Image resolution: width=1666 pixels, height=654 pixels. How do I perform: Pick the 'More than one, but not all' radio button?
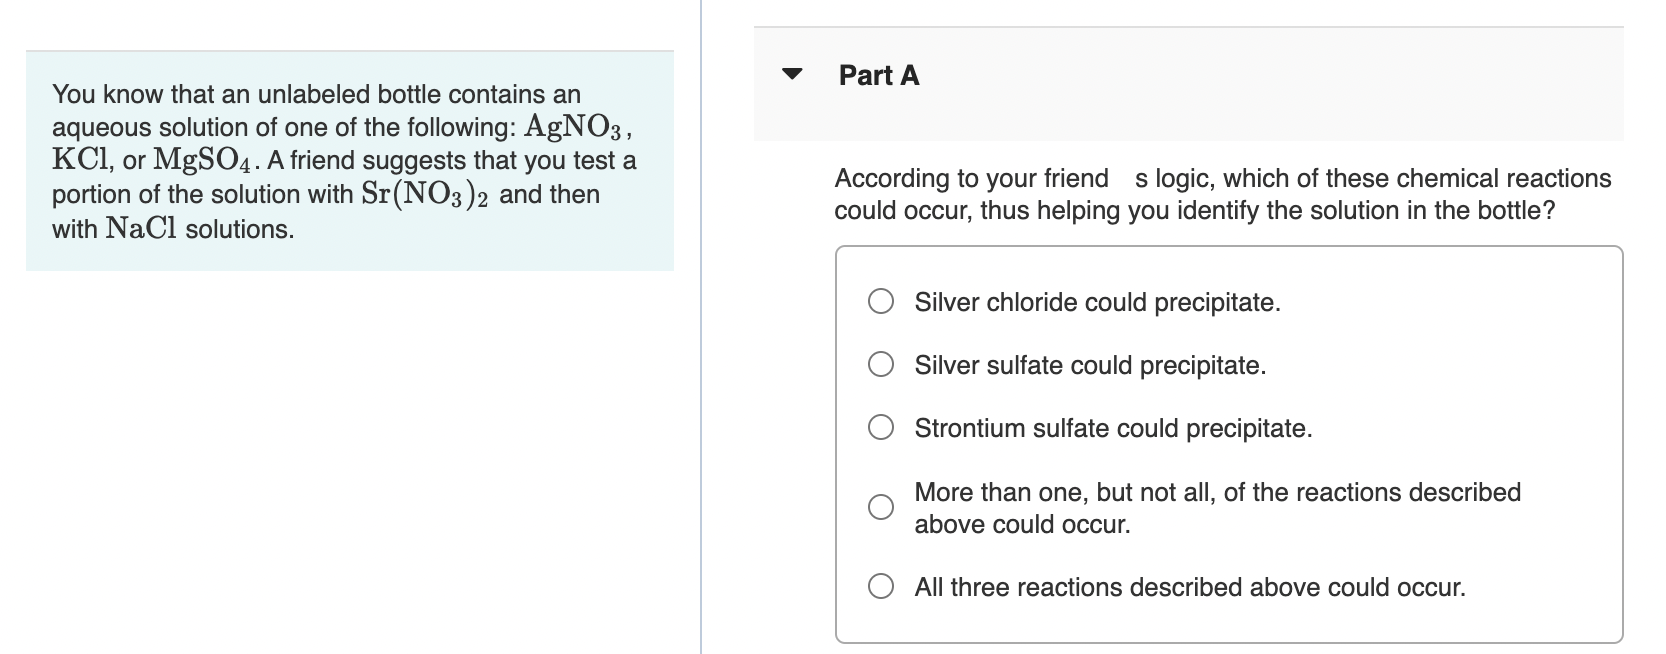click(x=880, y=507)
